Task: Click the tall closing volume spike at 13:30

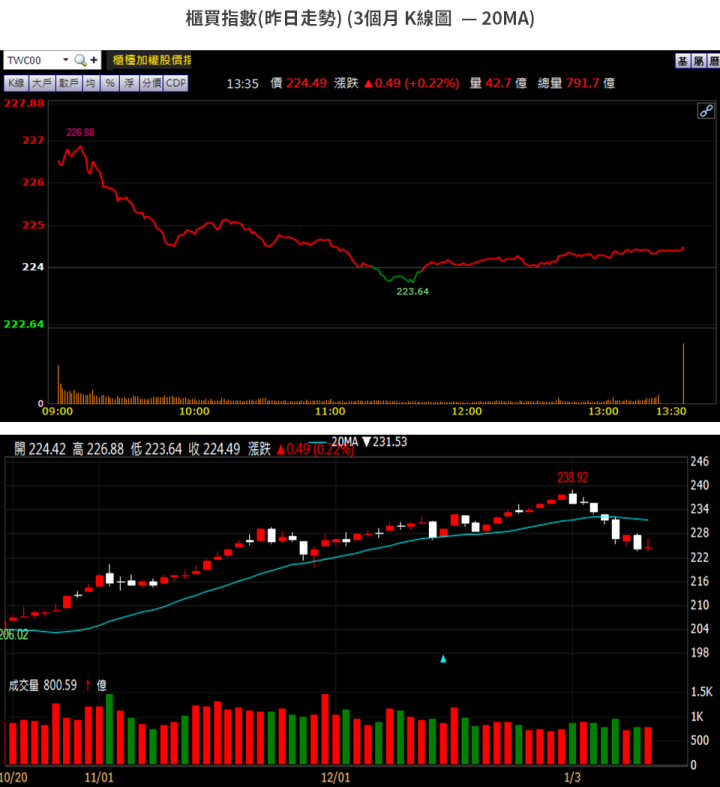Action: point(683,373)
